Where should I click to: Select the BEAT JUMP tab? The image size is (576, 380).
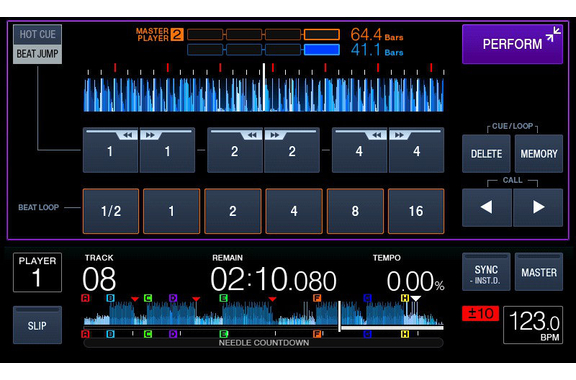(x=37, y=54)
